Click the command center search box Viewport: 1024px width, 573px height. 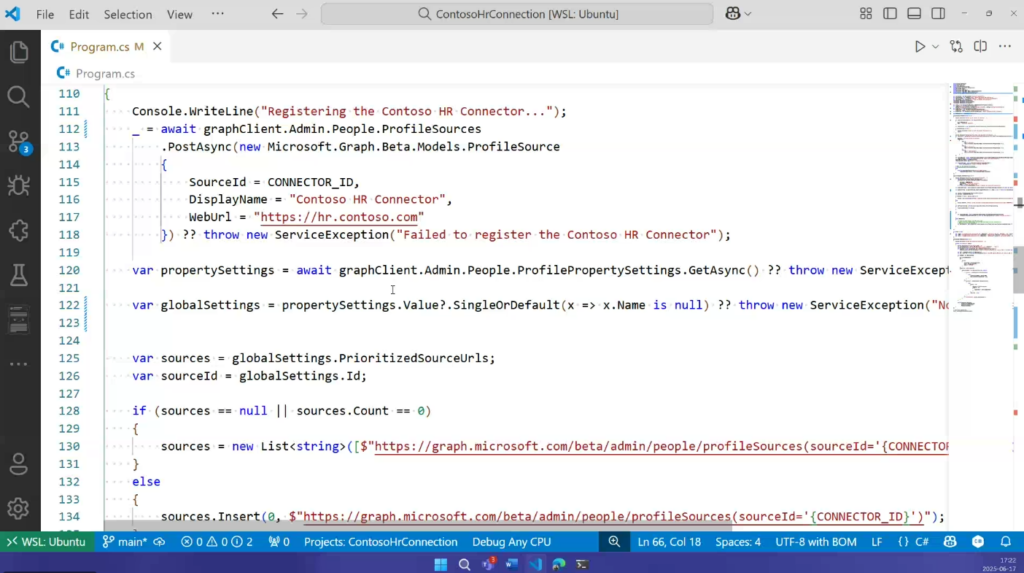point(517,14)
